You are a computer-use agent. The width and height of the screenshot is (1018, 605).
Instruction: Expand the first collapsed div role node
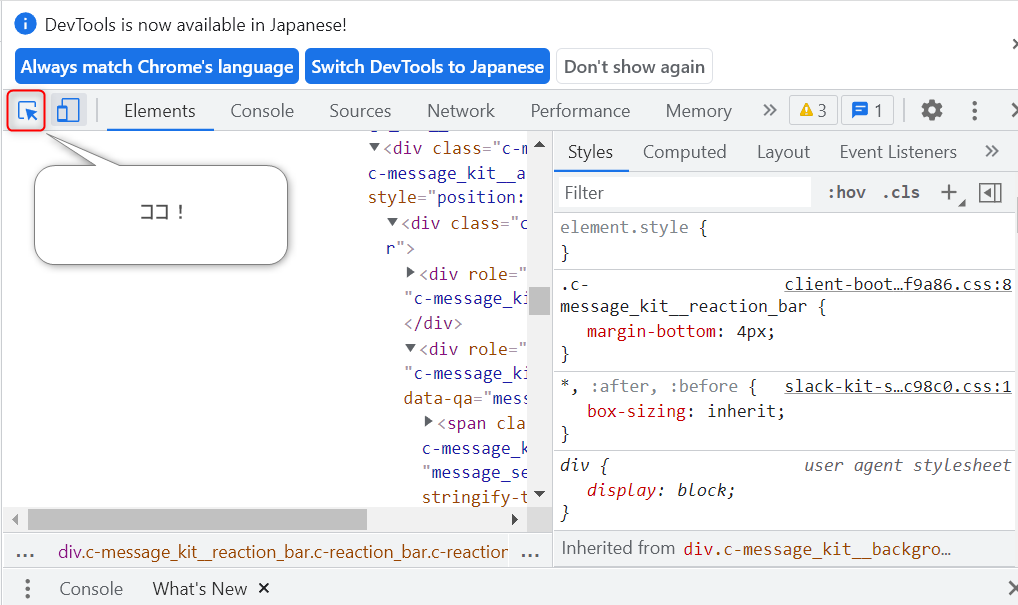(410, 273)
